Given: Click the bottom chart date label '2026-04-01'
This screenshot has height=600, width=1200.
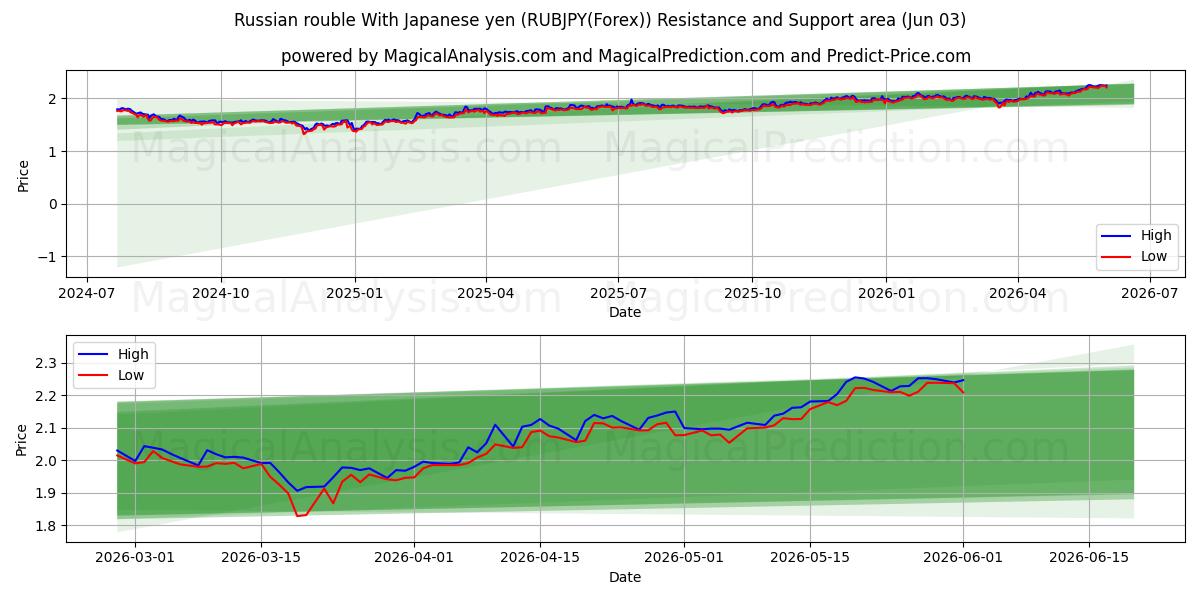Looking at the screenshot, I should coord(414,559).
